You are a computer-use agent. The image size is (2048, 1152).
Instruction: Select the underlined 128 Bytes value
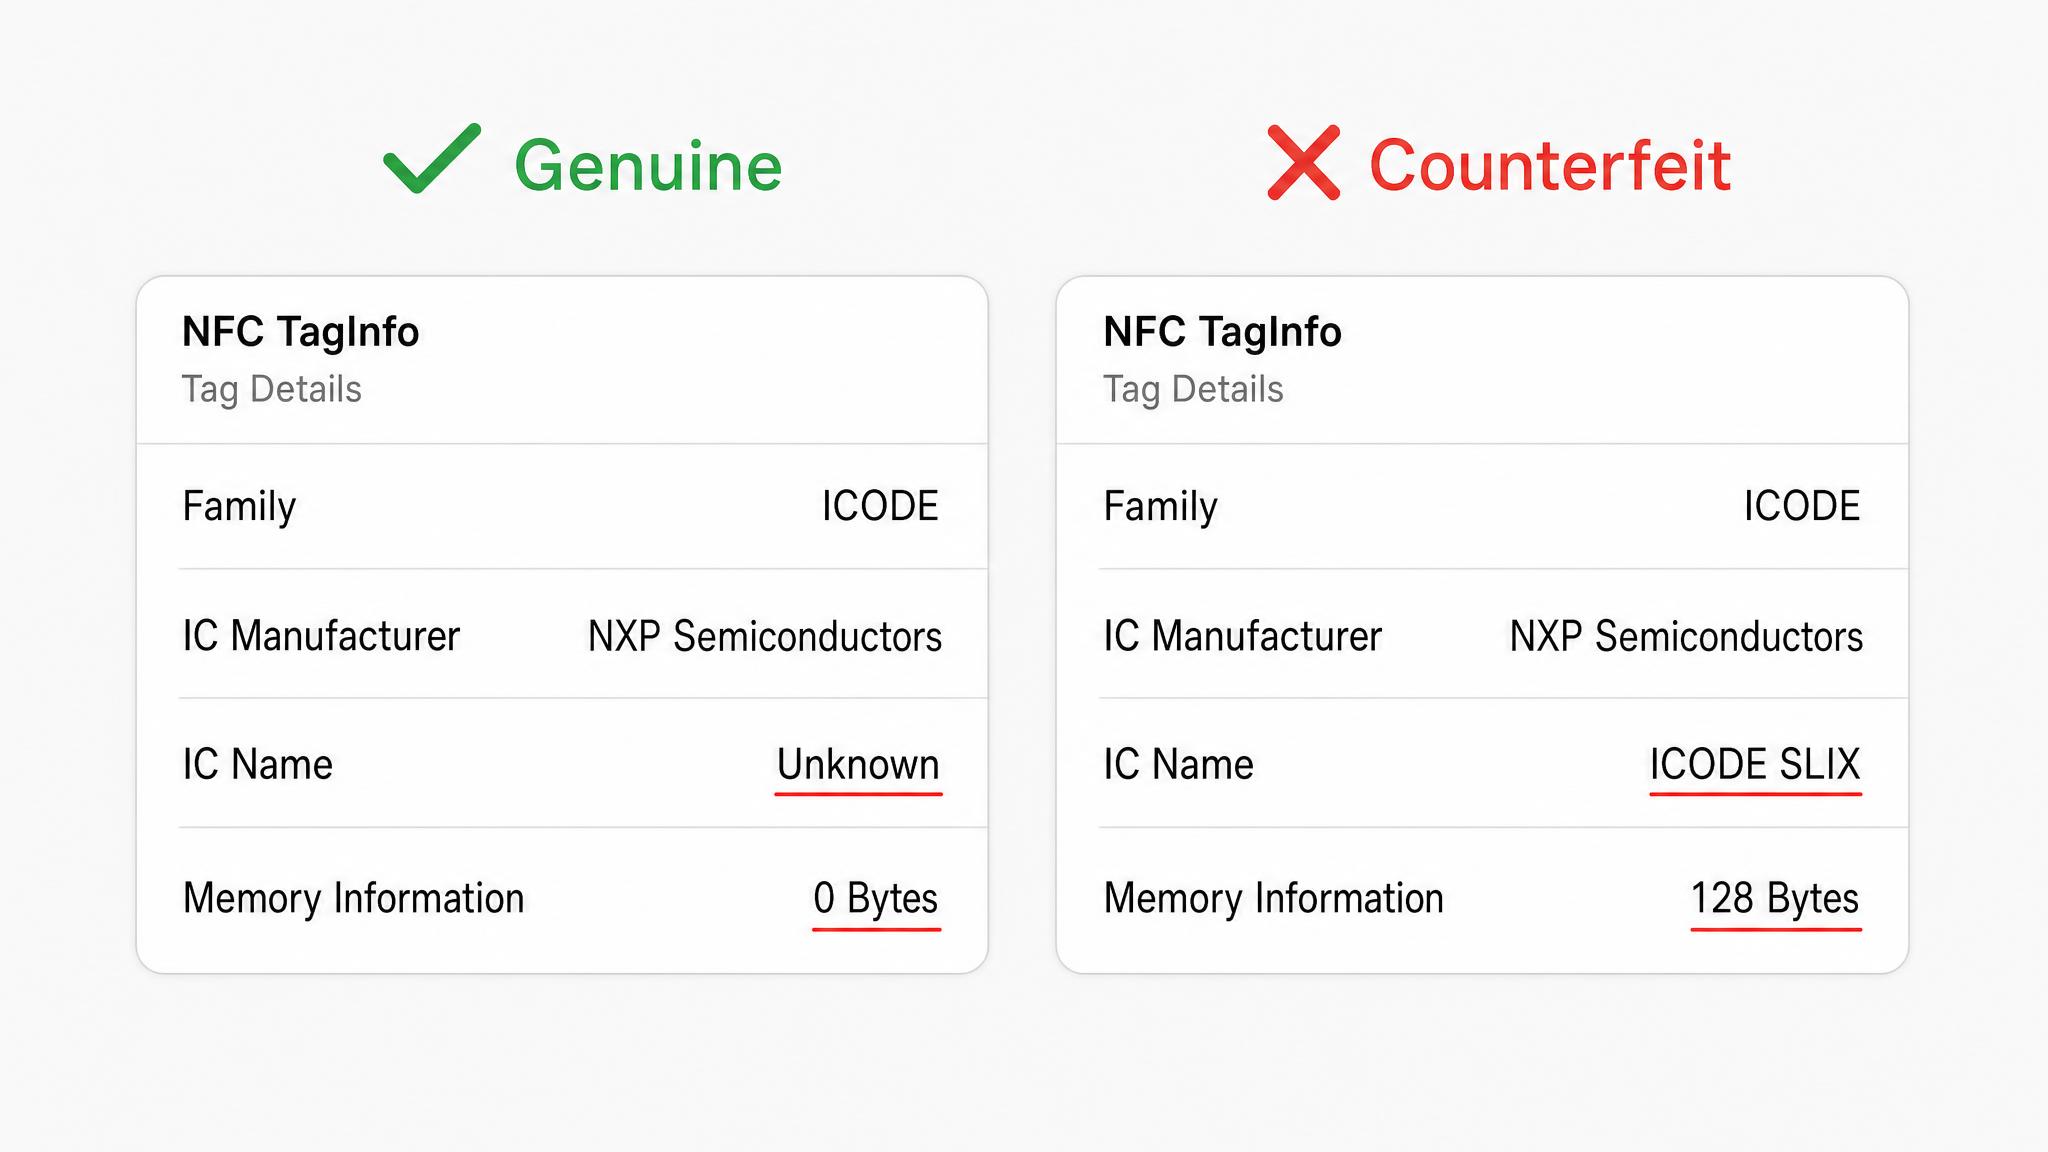1775,898
